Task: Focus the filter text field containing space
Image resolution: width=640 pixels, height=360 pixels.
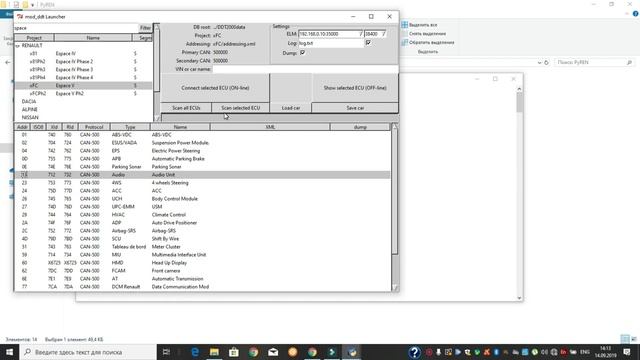Action: [76, 28]
